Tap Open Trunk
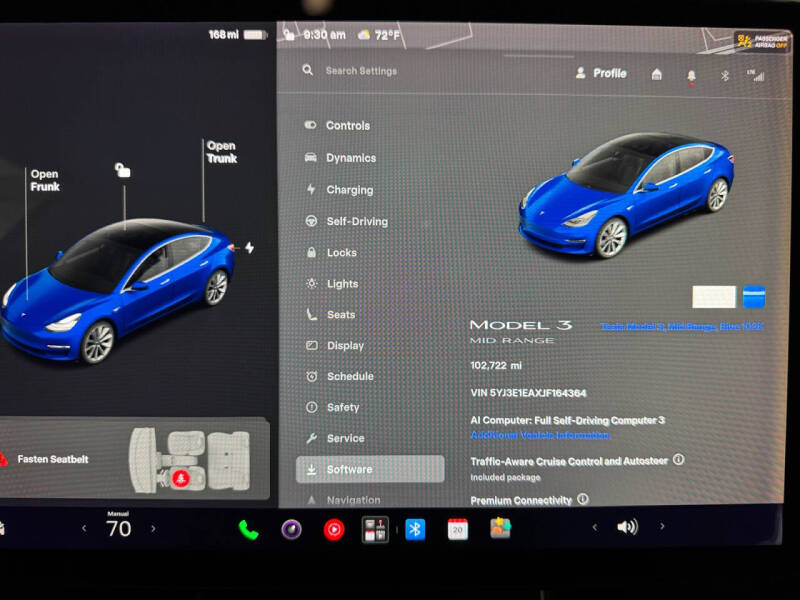 click(221, 152)
